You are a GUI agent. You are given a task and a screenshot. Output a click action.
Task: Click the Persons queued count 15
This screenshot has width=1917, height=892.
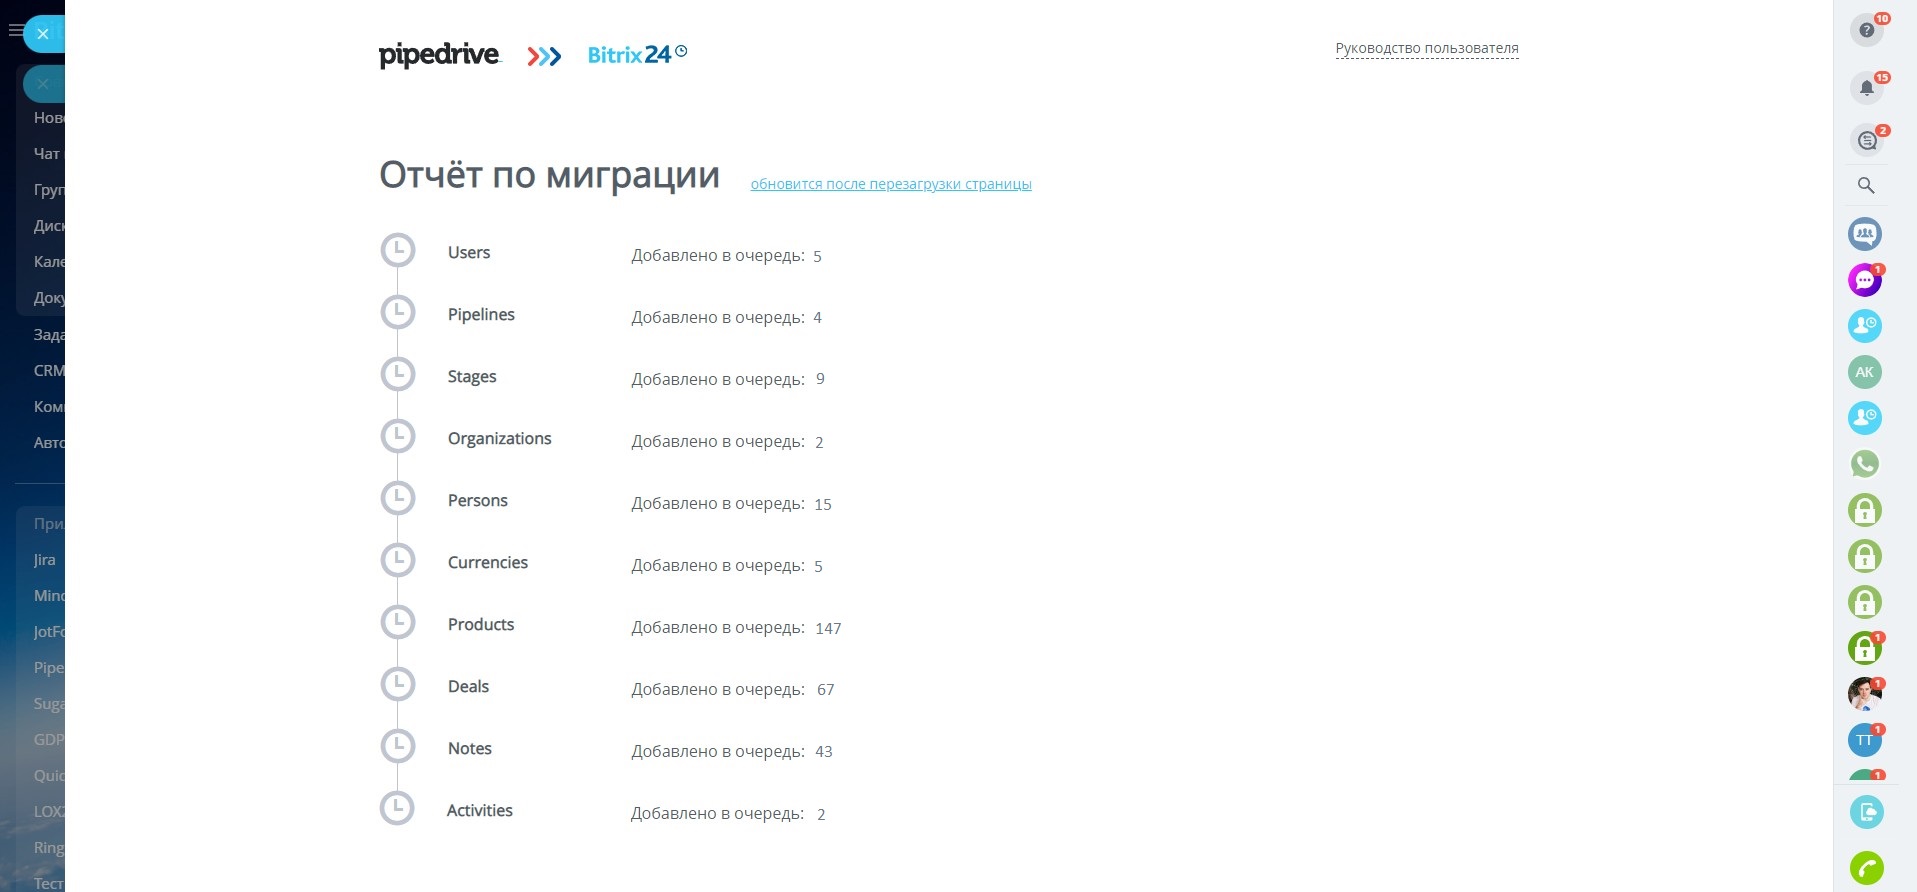click(823, 504)
